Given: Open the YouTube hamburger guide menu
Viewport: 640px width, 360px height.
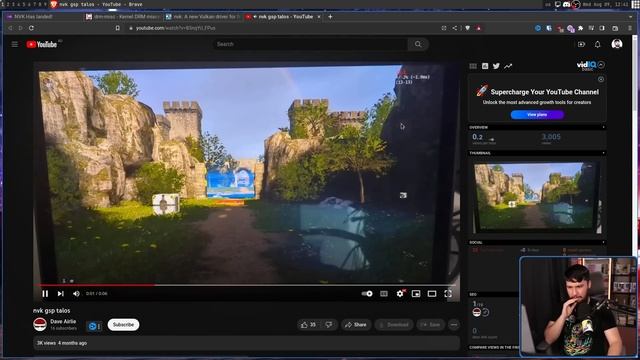Looking at the screenshot, I should point(15,44).
